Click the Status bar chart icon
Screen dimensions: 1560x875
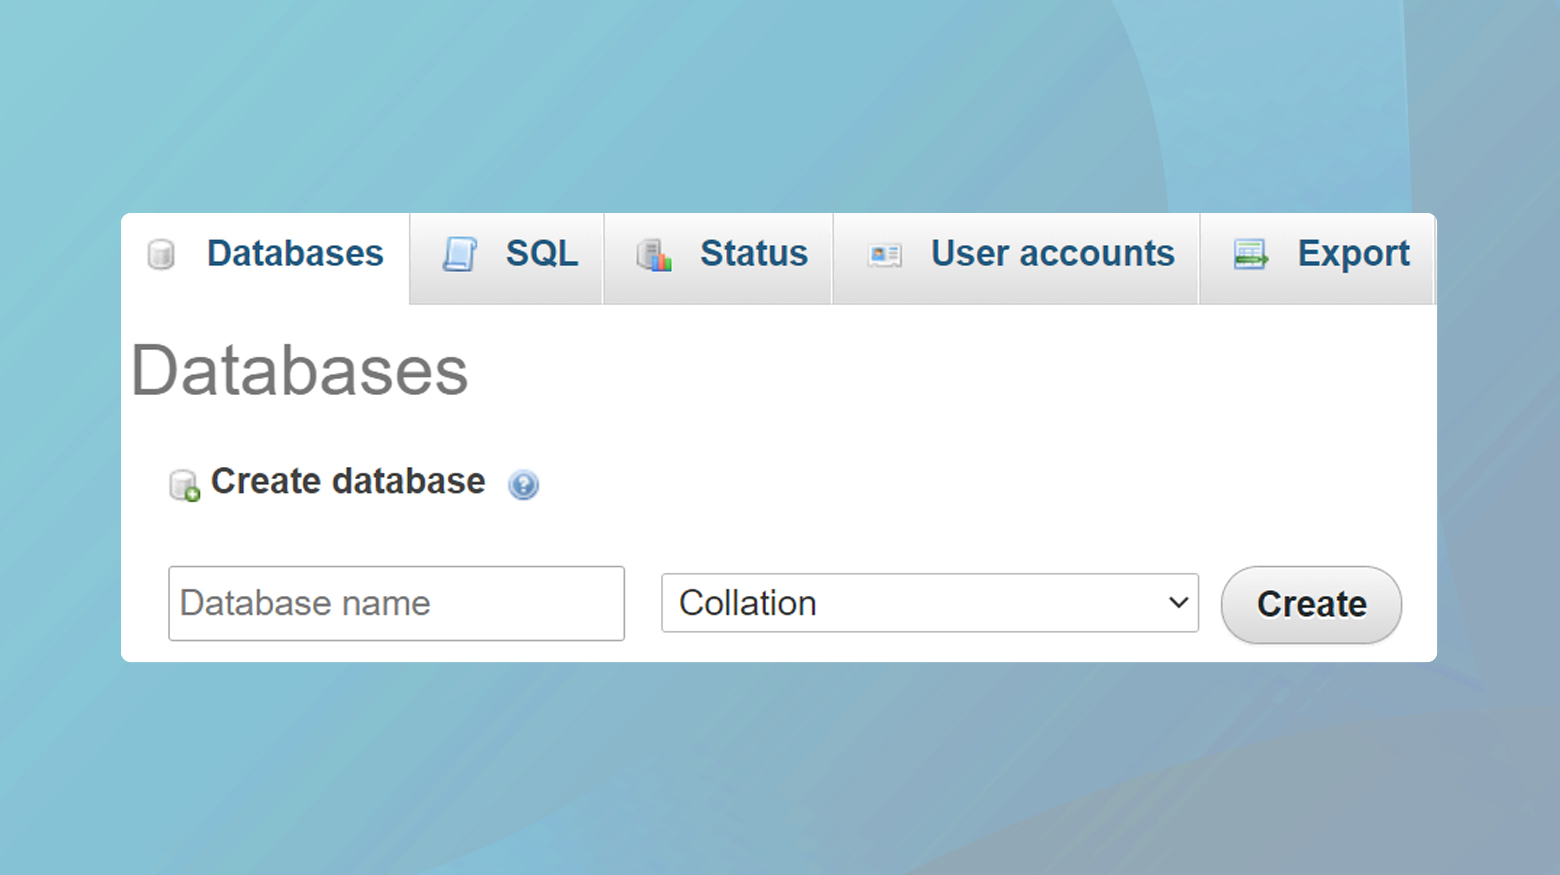(x=654, y=256)
